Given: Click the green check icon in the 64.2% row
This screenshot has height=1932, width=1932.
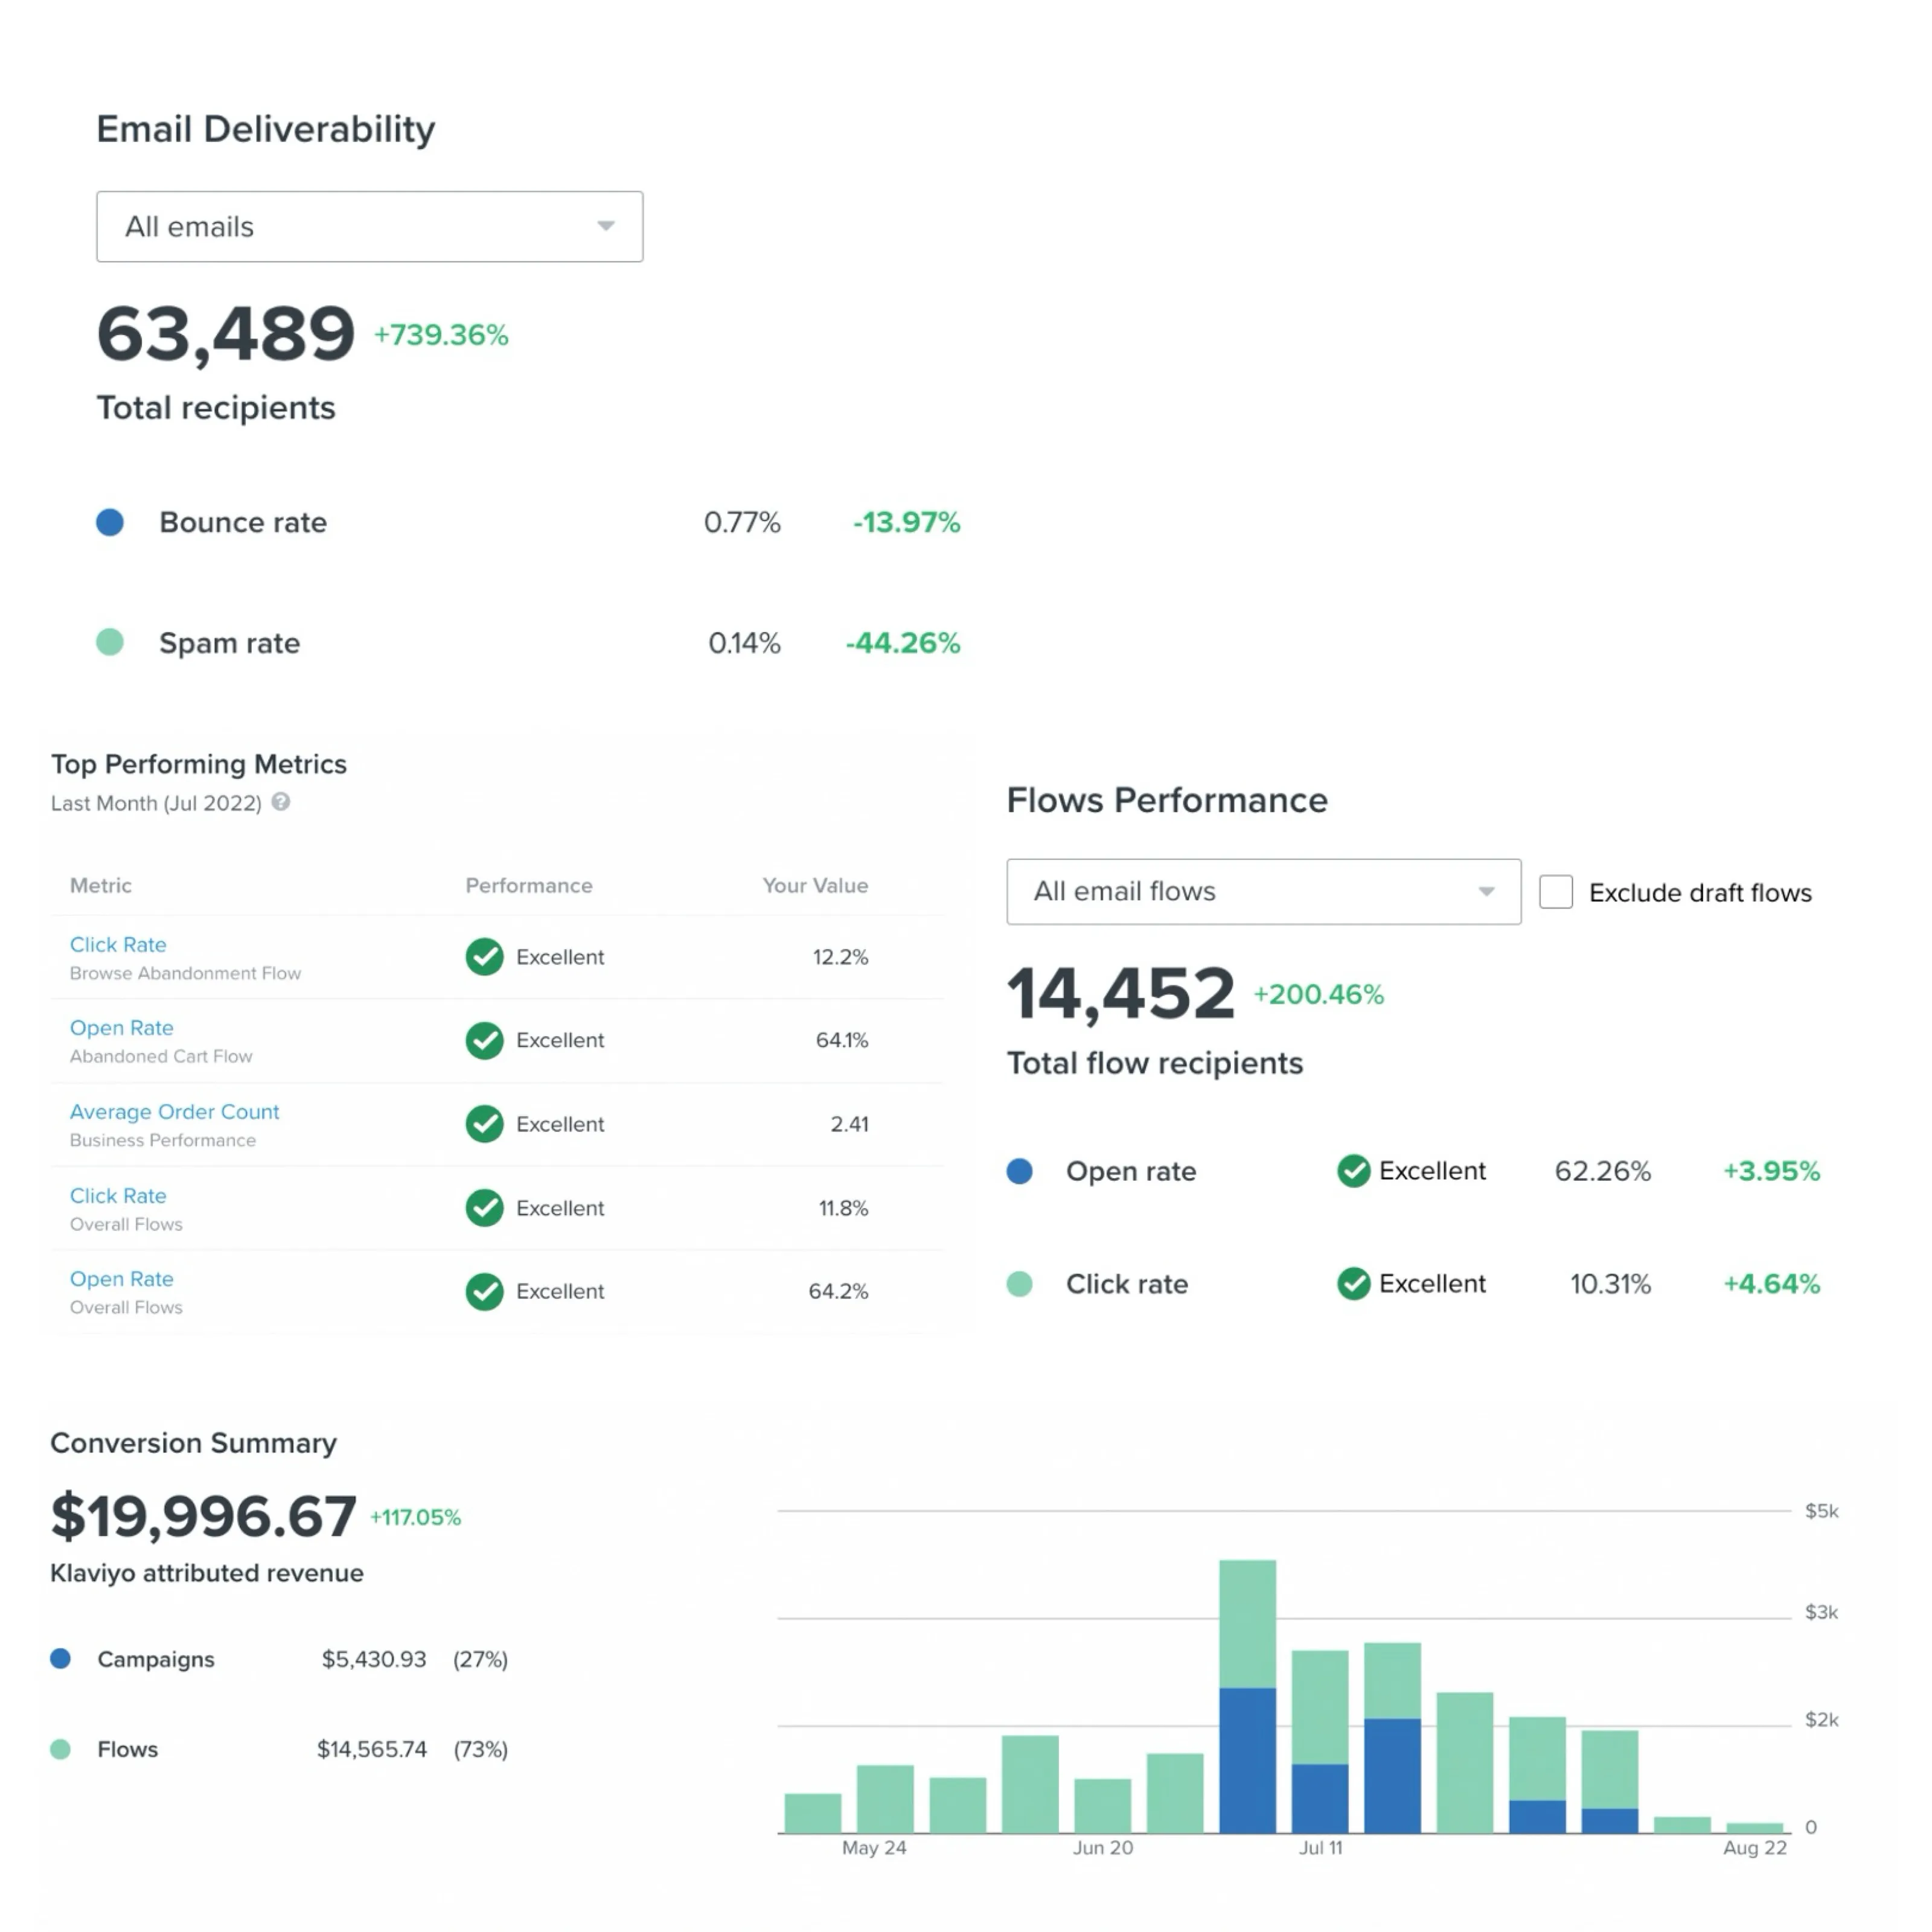Looking at the screenshot, I should [x=485, y=1292].
